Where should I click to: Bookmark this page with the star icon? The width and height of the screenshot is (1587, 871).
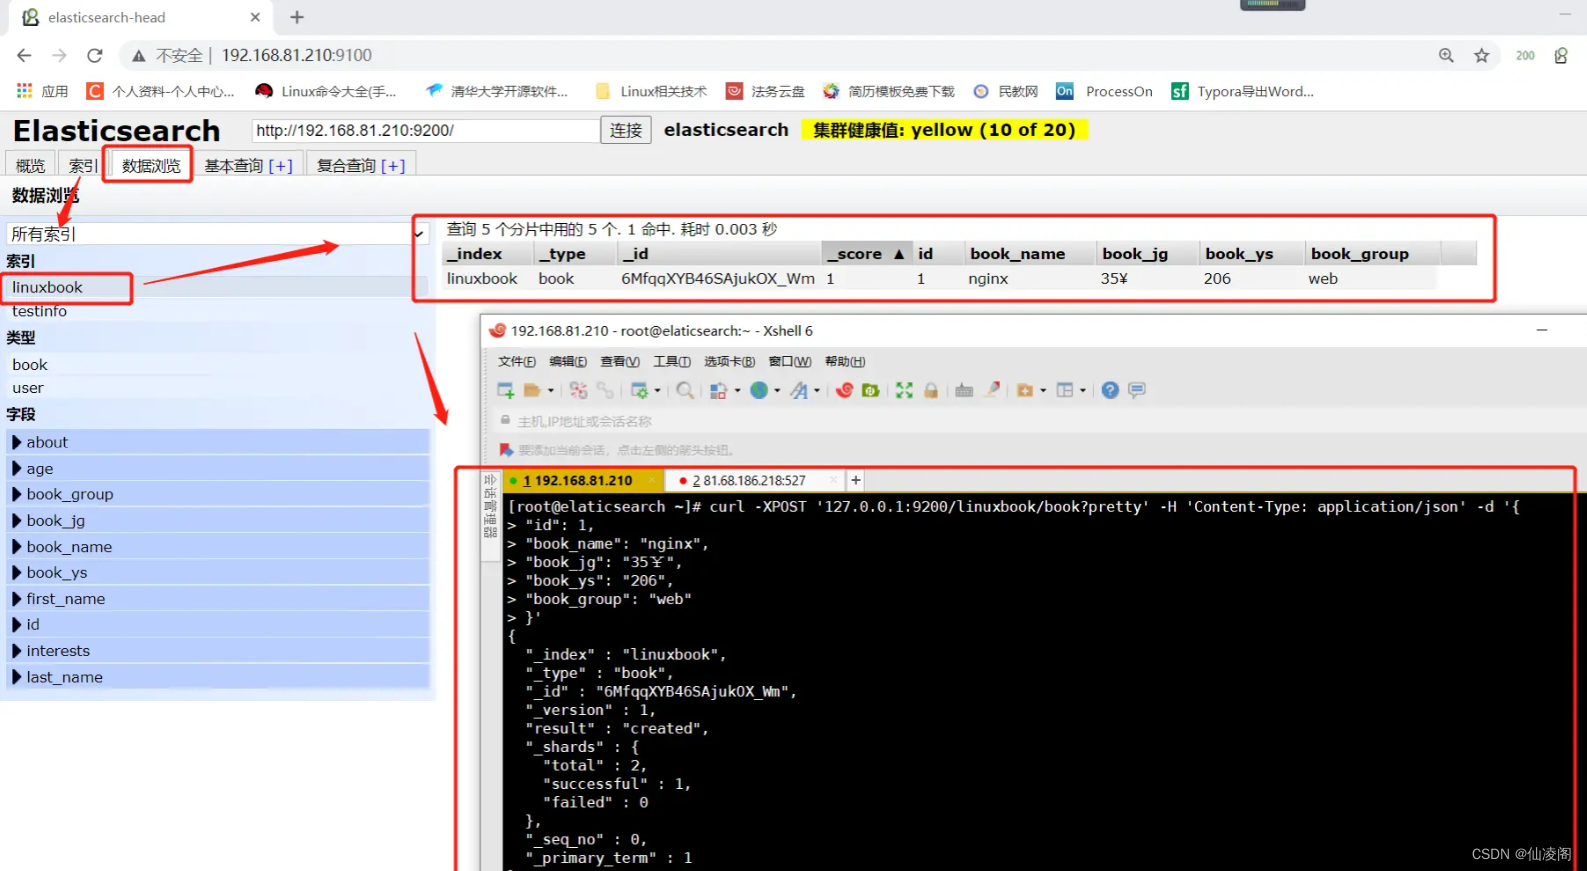(1482, 56)
